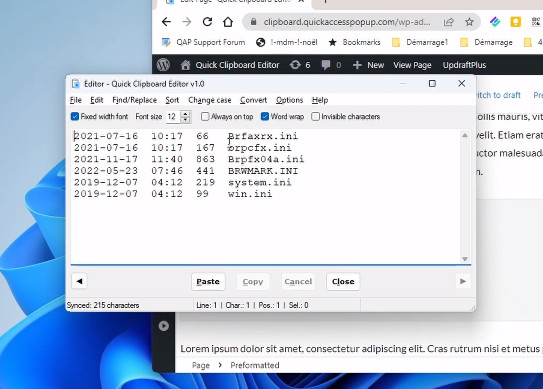Click the Close button in editor

pyautogui.click(x=343, y=282)
